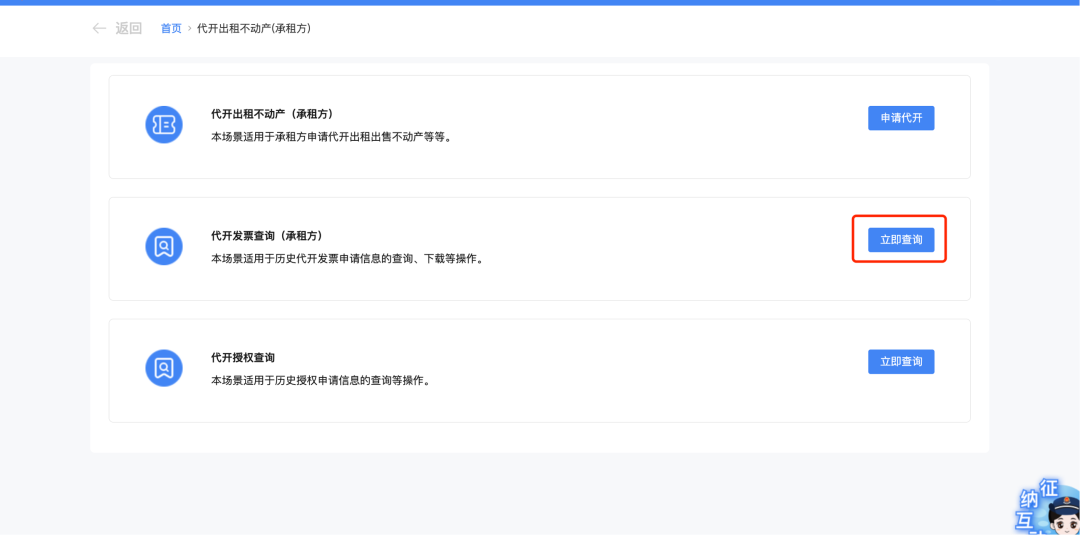The image size is (1080, 535).
Task: Click the 申请代开 button
Action: pos(901,118)
